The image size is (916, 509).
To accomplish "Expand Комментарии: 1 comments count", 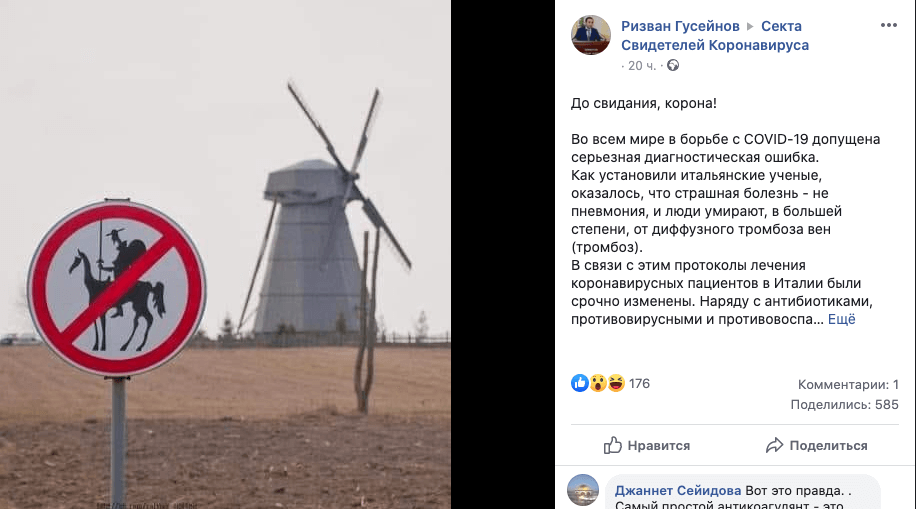I will 848,385.
